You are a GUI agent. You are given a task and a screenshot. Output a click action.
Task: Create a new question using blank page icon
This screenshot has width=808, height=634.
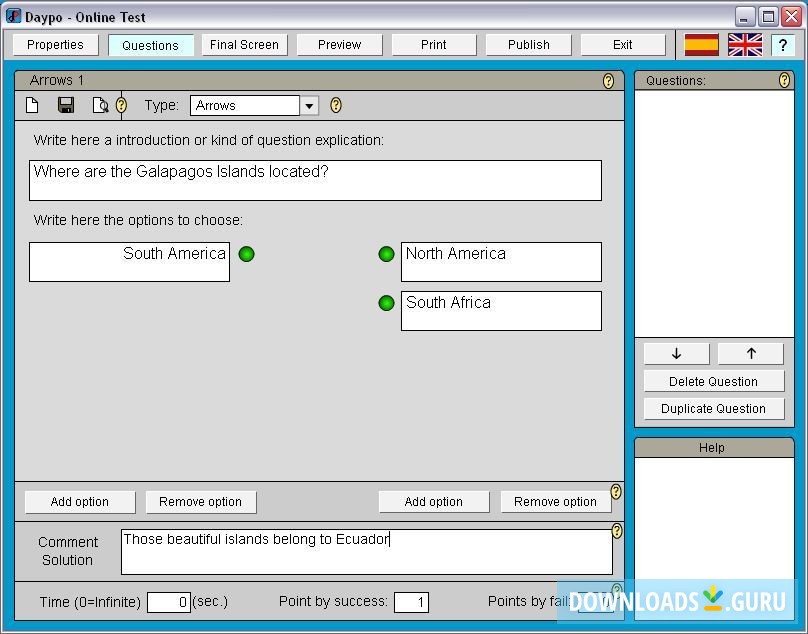coord(31,104)
